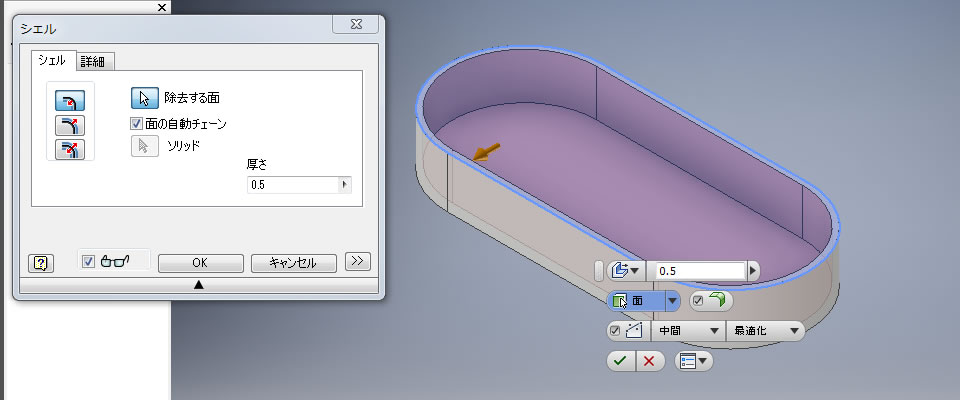Toggle the auto face chain checkbox in mini toolbar
The height and width of the screenshot is (400, 960).
(698, 301)
